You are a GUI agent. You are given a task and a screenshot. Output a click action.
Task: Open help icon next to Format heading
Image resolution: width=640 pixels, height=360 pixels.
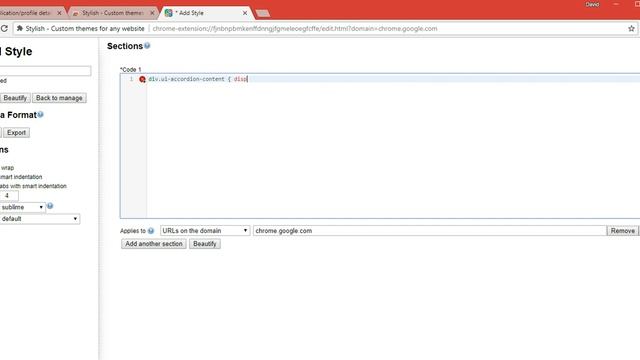click(x=40, y=115)
